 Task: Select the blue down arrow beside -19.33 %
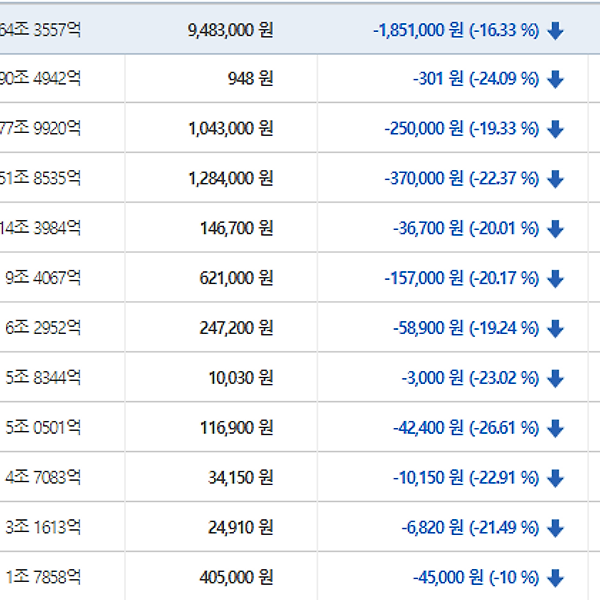(x=556, y=129)
